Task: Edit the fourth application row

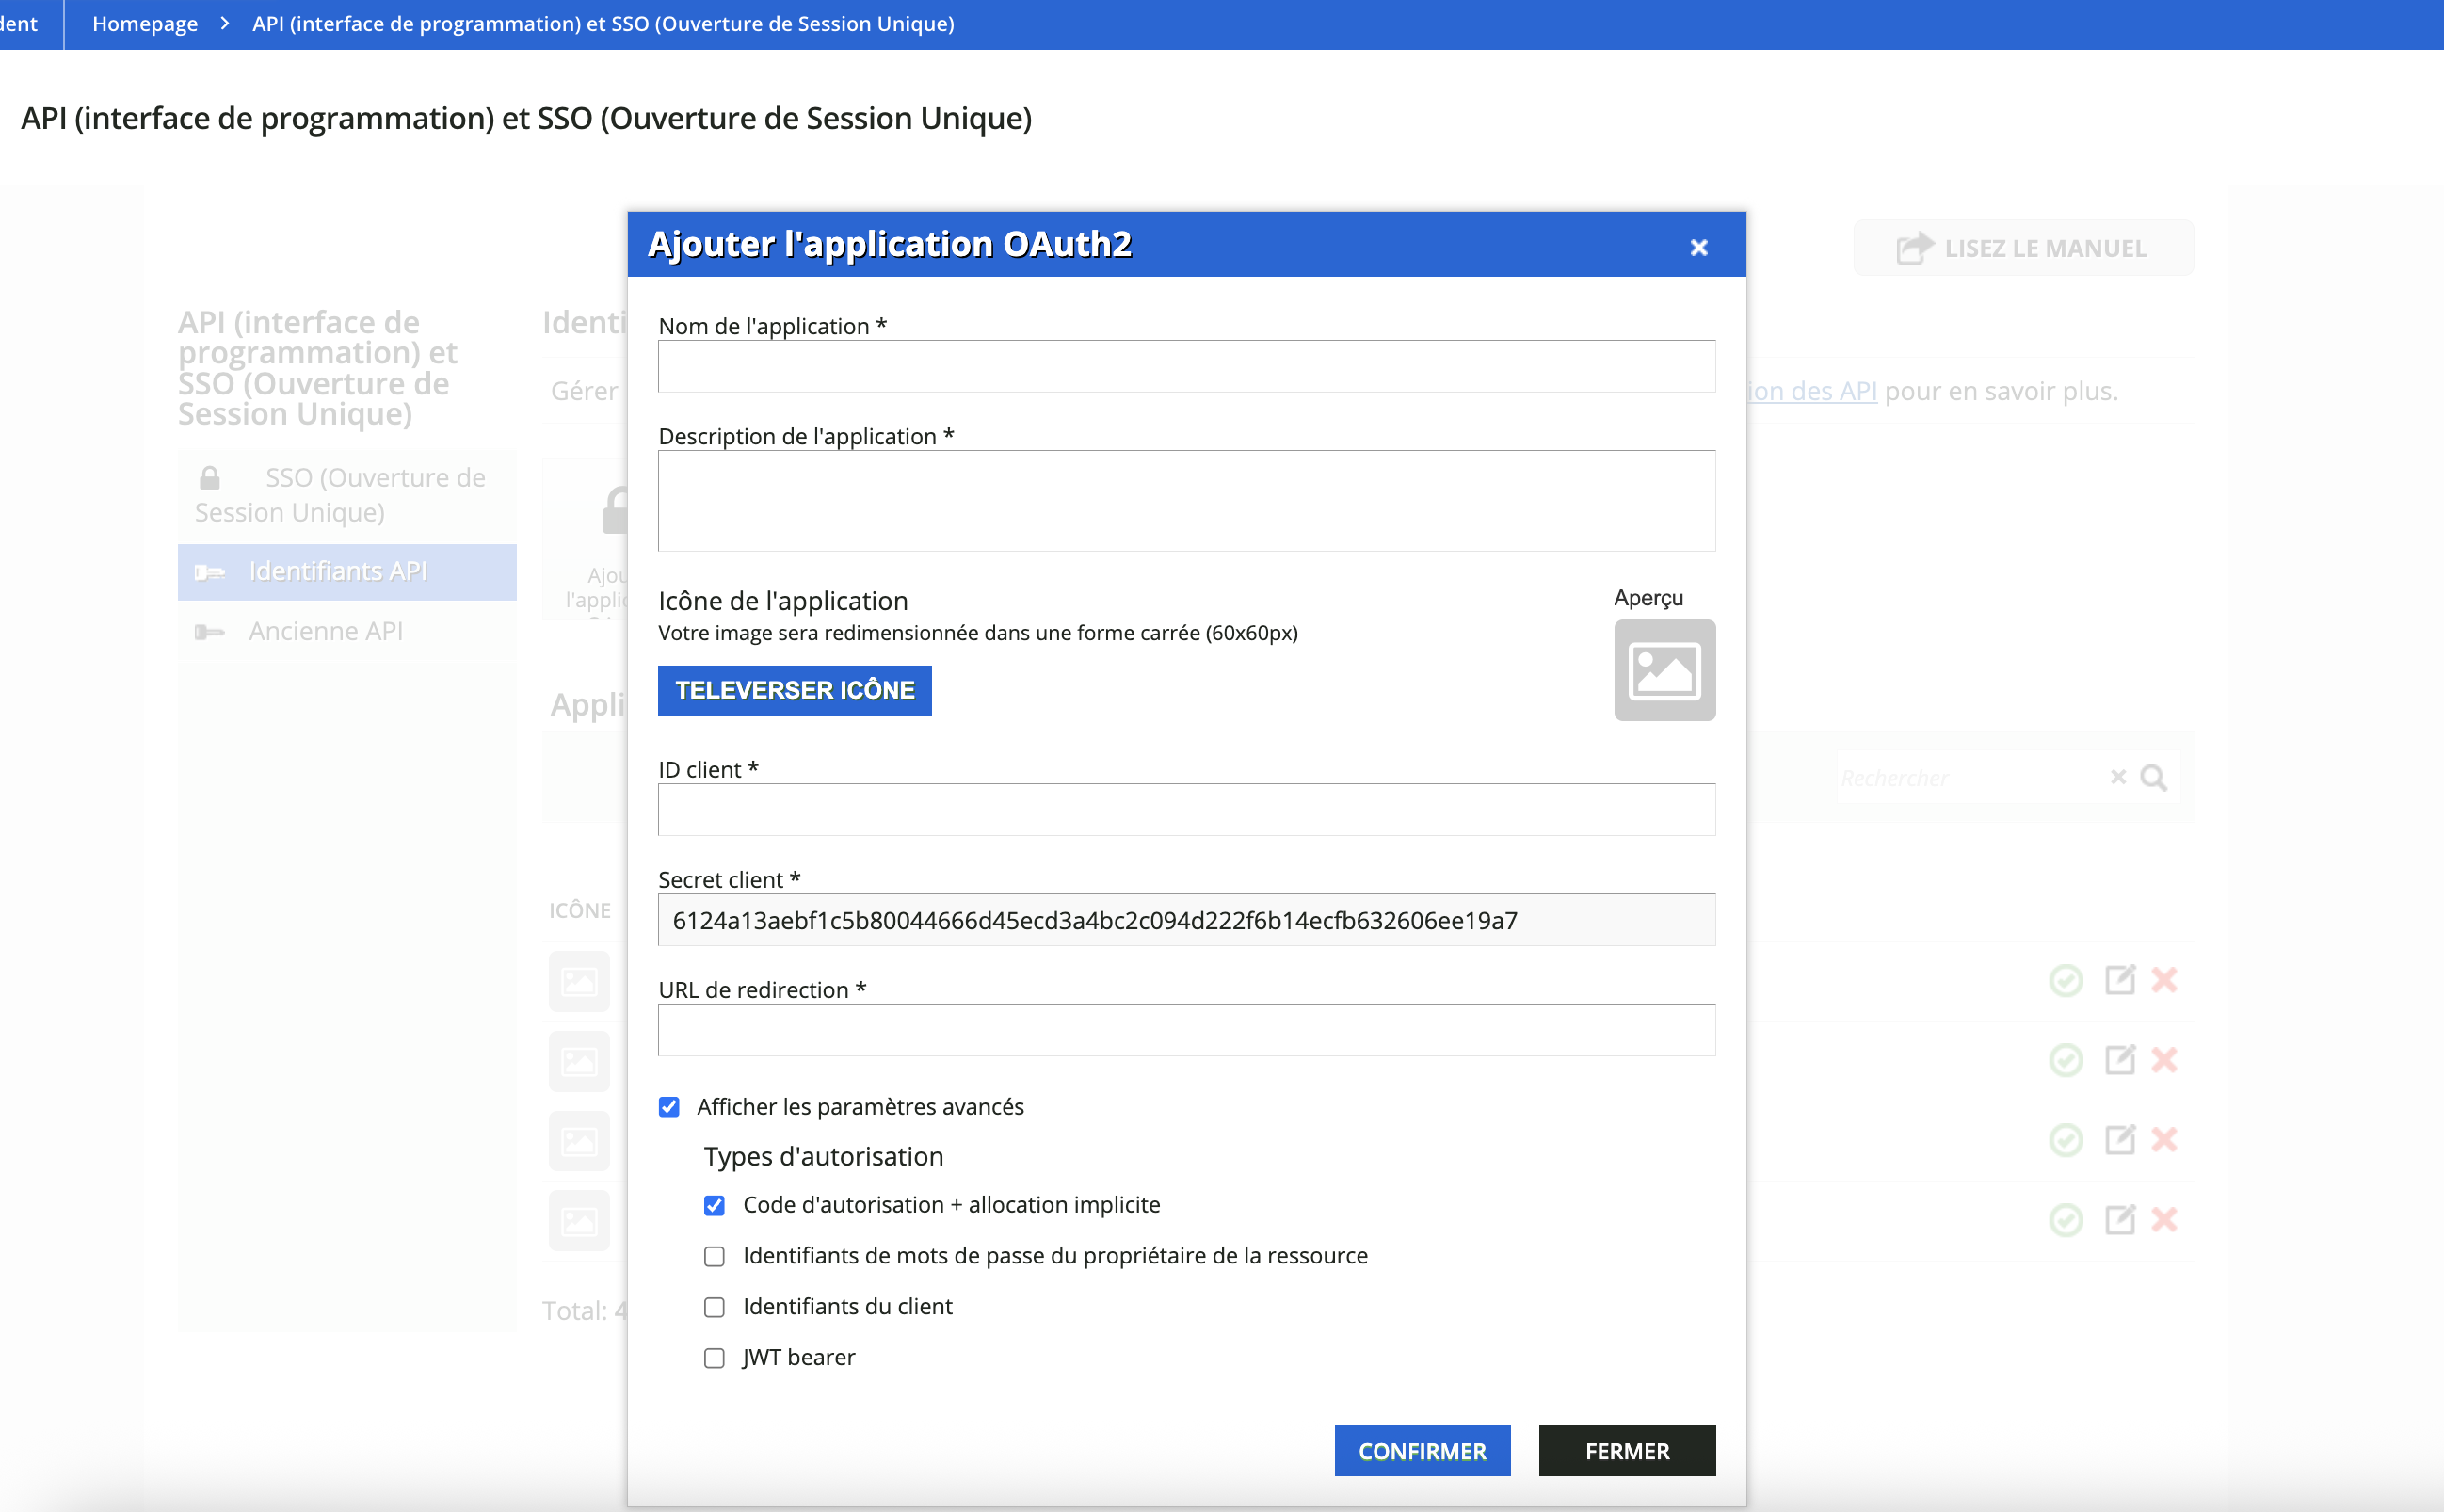Action: (x=2119, y=1220)
